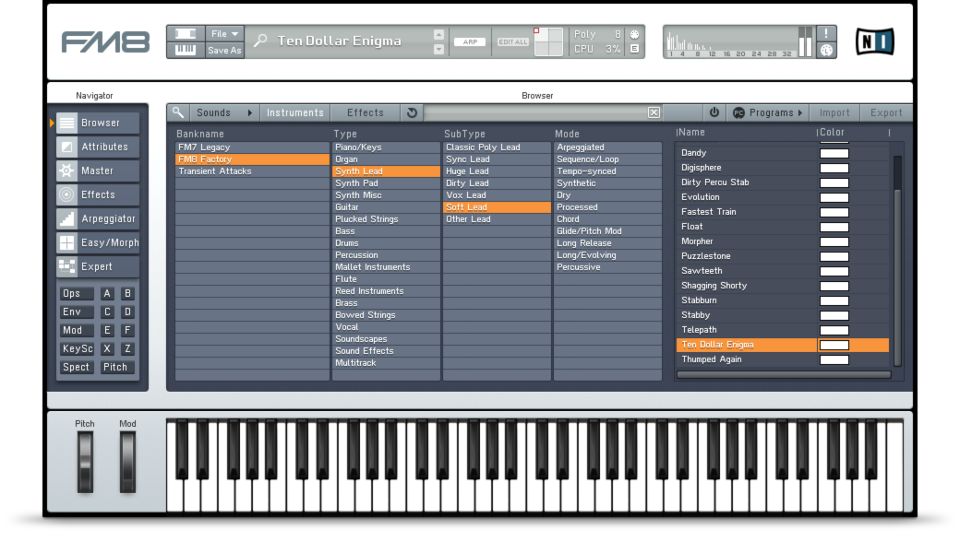
Task: Click the Native Instruments logo
Action: 875,42
